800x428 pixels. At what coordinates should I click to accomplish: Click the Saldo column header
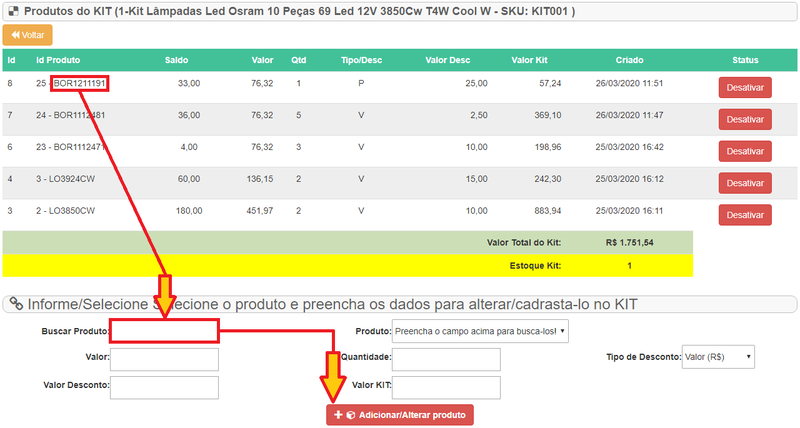tap(177, 60)
